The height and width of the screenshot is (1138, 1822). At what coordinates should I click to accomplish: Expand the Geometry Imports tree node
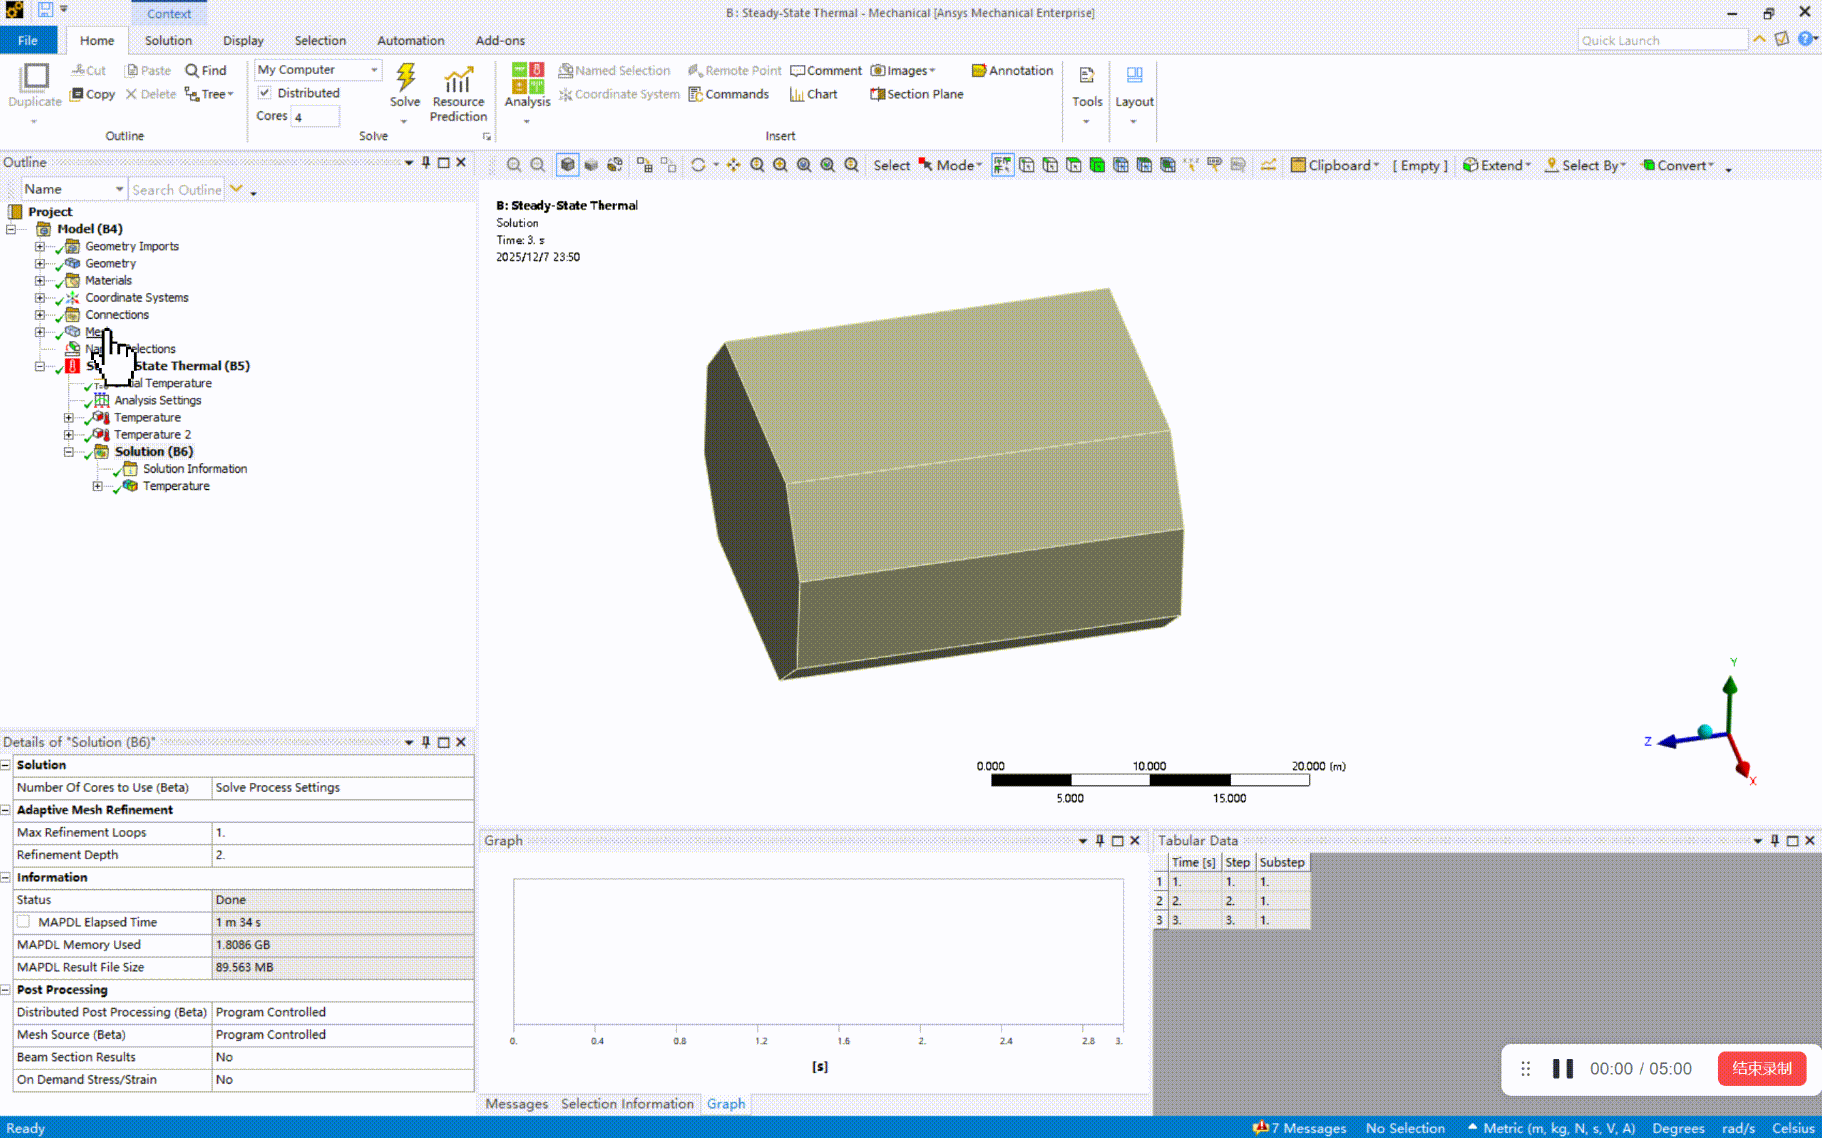point(39,246)
